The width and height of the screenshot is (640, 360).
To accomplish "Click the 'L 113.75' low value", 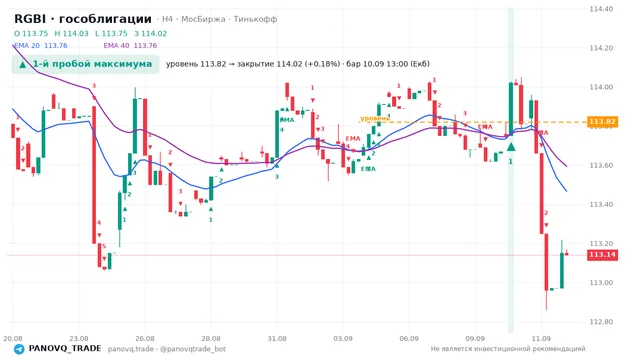I will 111,33.
